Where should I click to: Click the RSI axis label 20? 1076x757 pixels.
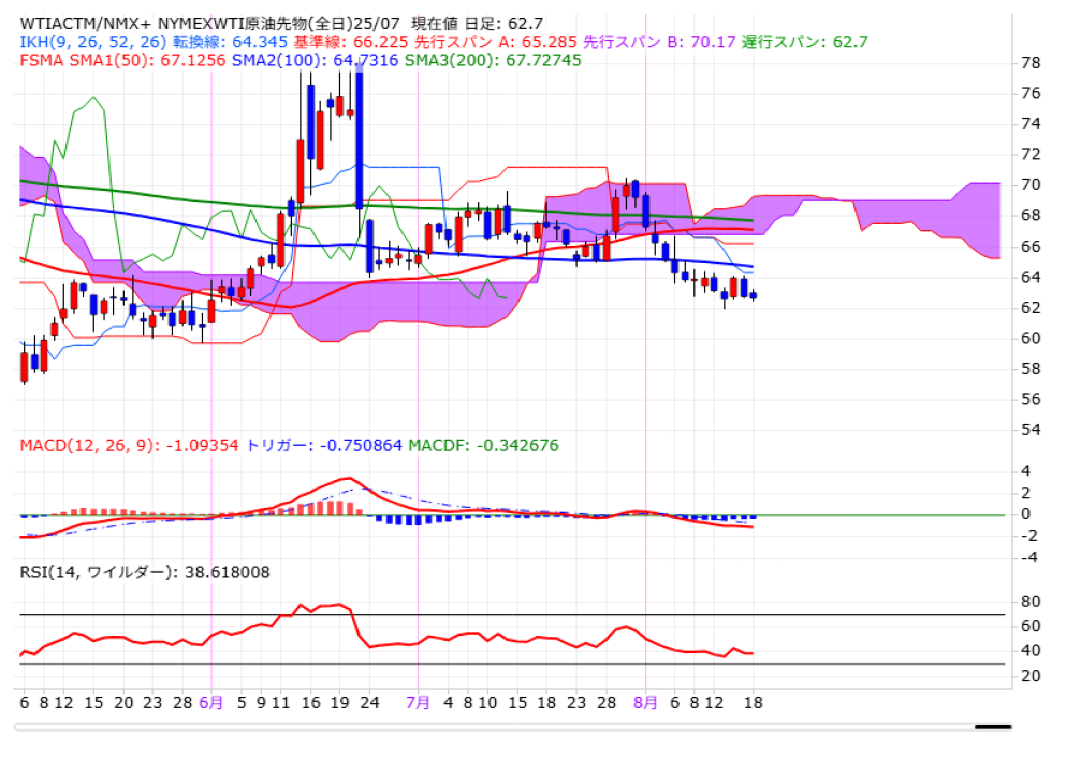[x=1031, y=676]
